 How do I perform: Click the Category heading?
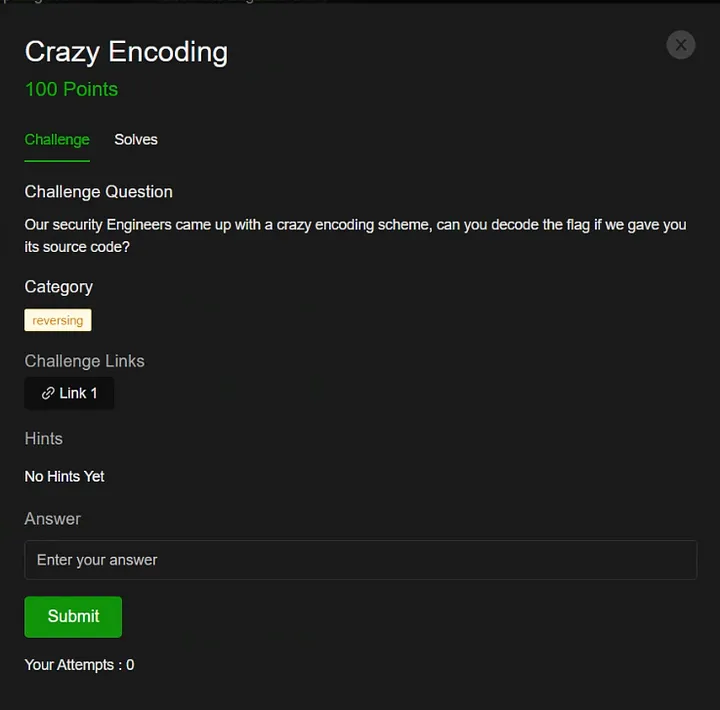point(59,287)
